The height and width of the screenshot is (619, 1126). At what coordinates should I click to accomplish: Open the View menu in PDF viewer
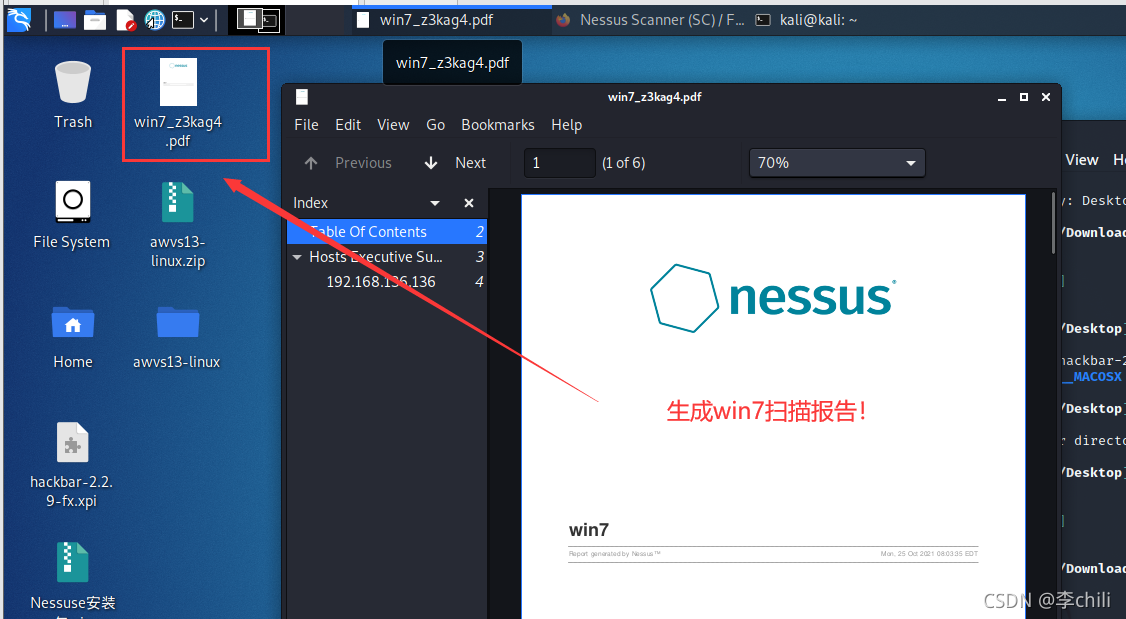[393, 125]
